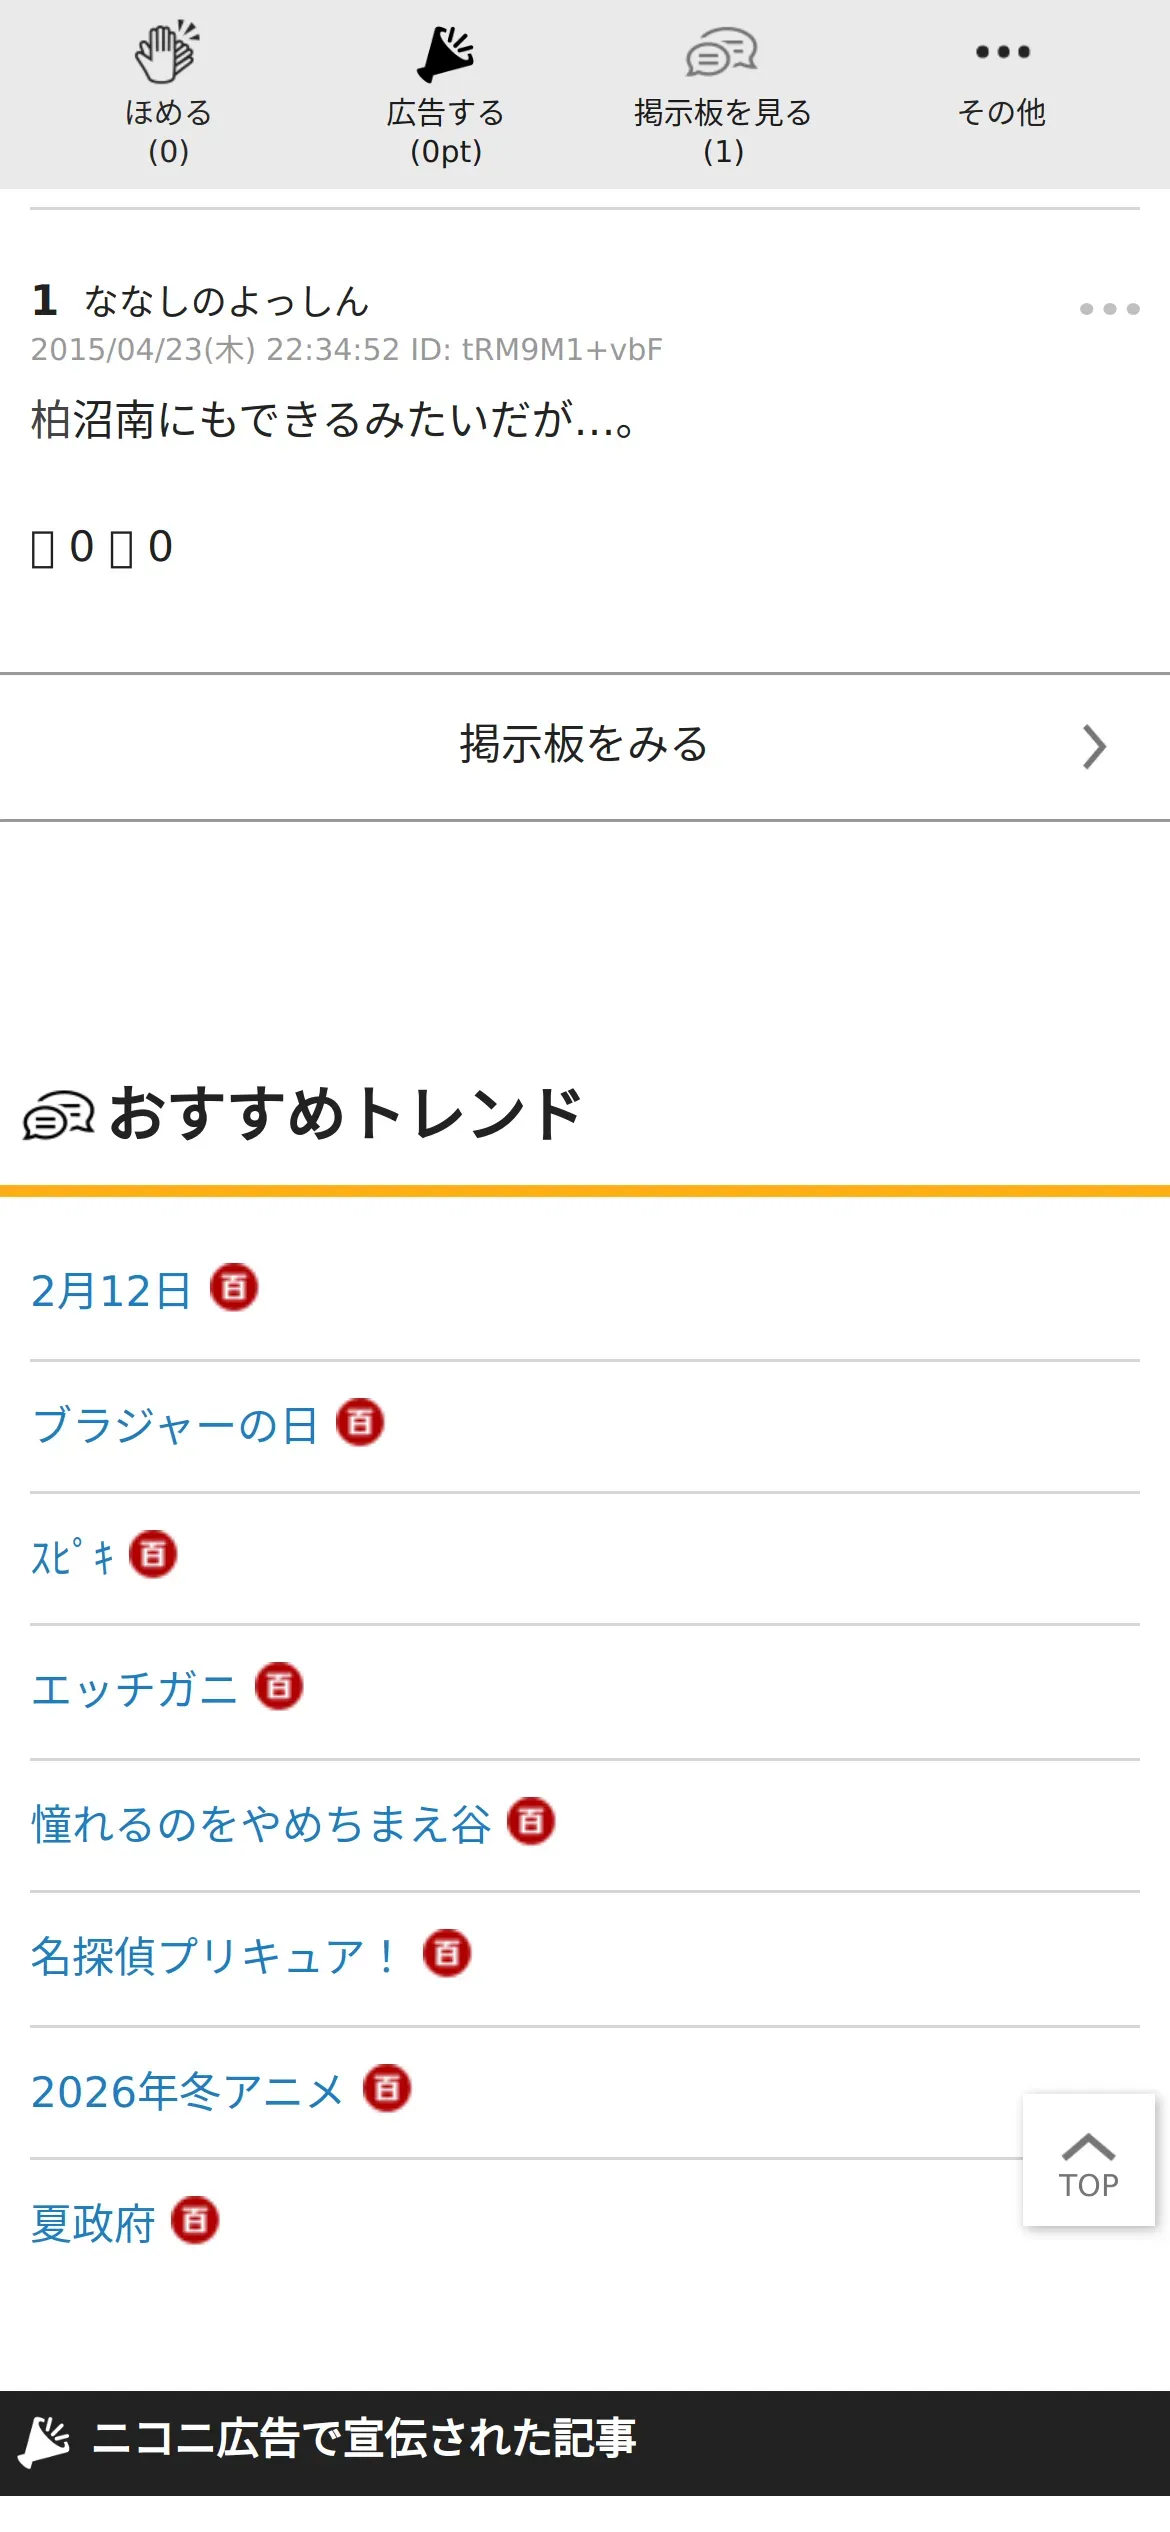Viewport: 1170px width, 2532px height.
Task: Click red 百 badge beside 夏政府
Action: coord(195,2220)
